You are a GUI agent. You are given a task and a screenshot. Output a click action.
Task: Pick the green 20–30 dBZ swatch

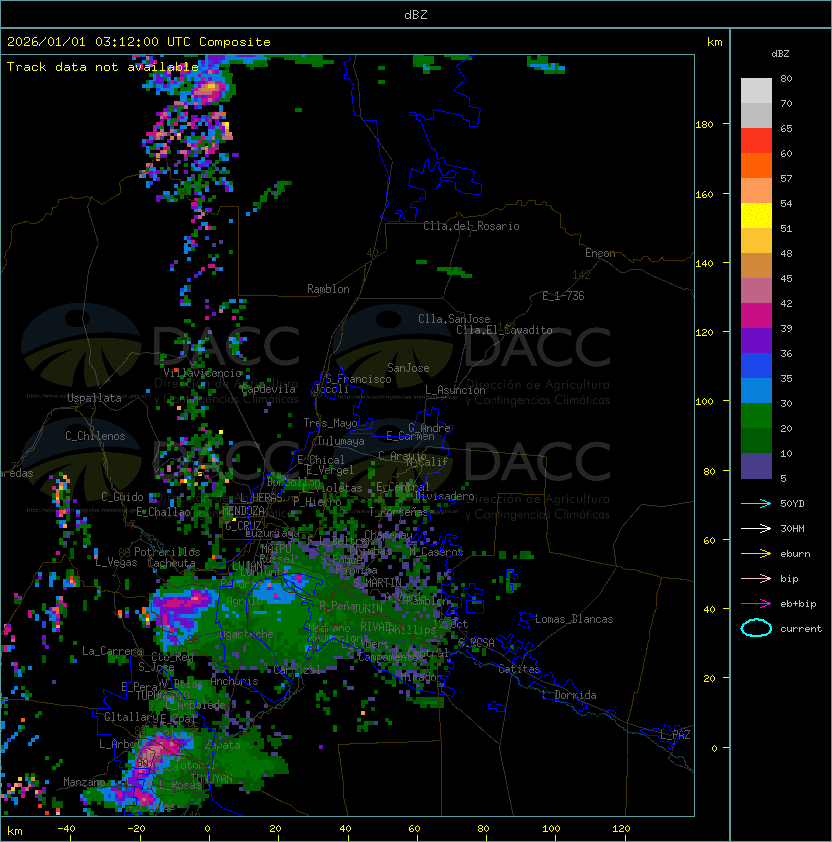(756, 416)
